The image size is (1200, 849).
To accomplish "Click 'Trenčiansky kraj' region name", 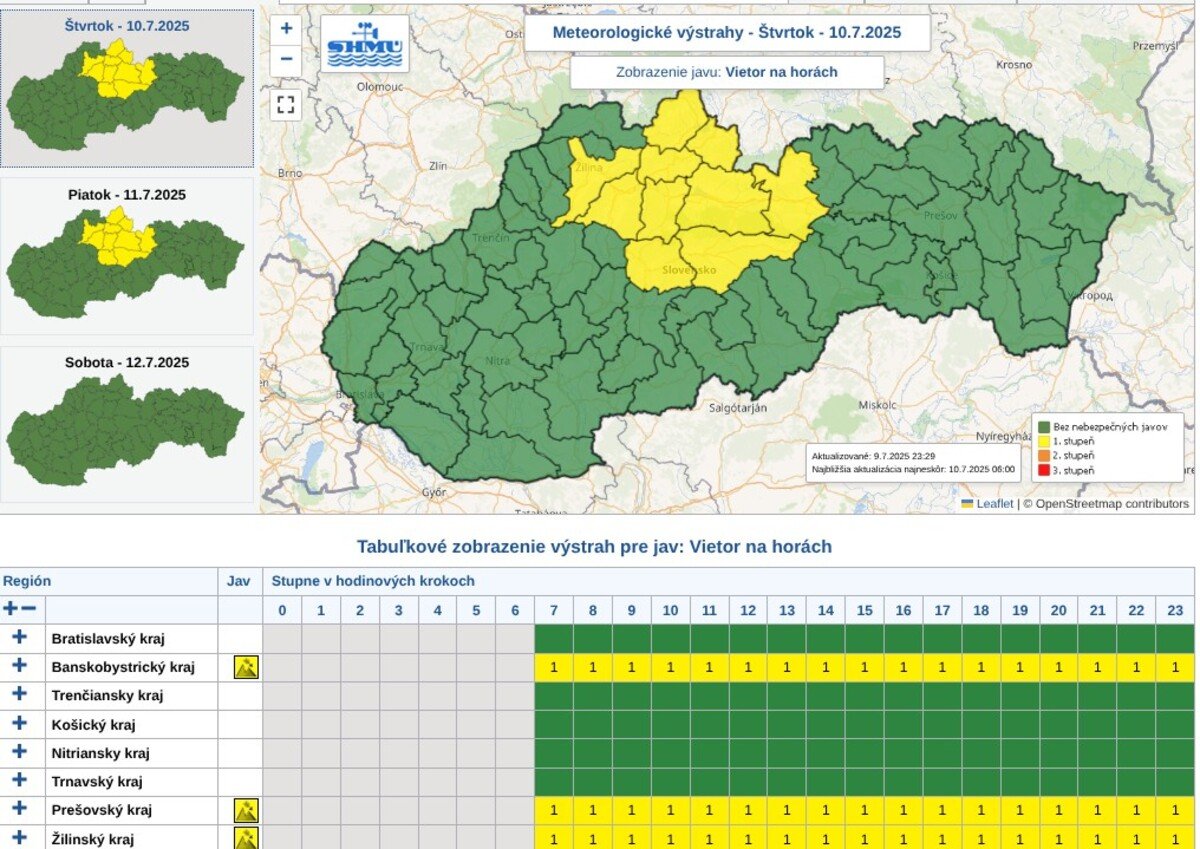I will tap(107, 695).
